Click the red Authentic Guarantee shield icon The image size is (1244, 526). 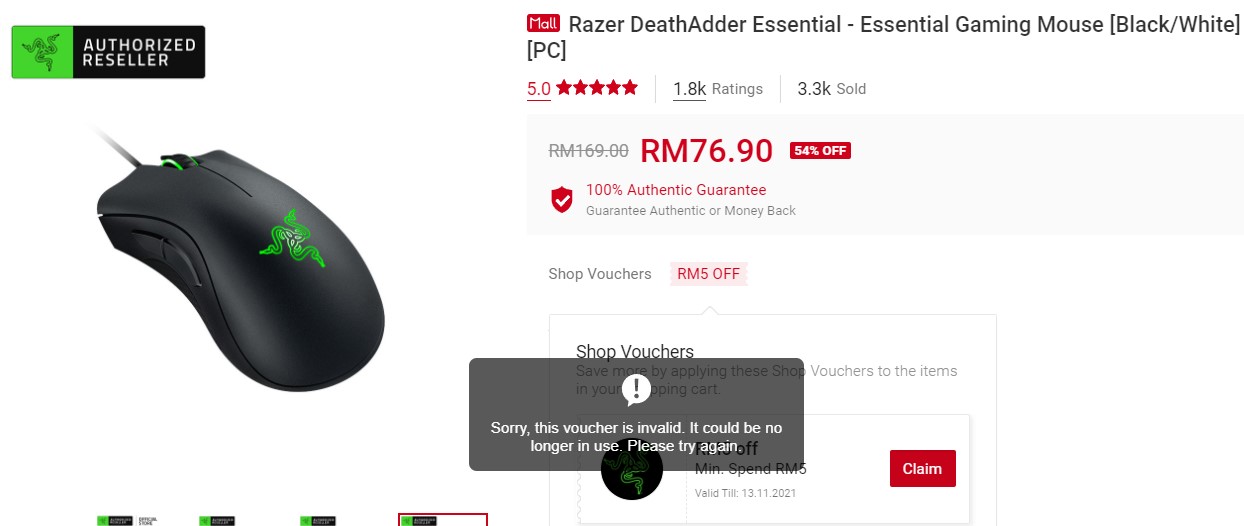(x=562, y=199)
